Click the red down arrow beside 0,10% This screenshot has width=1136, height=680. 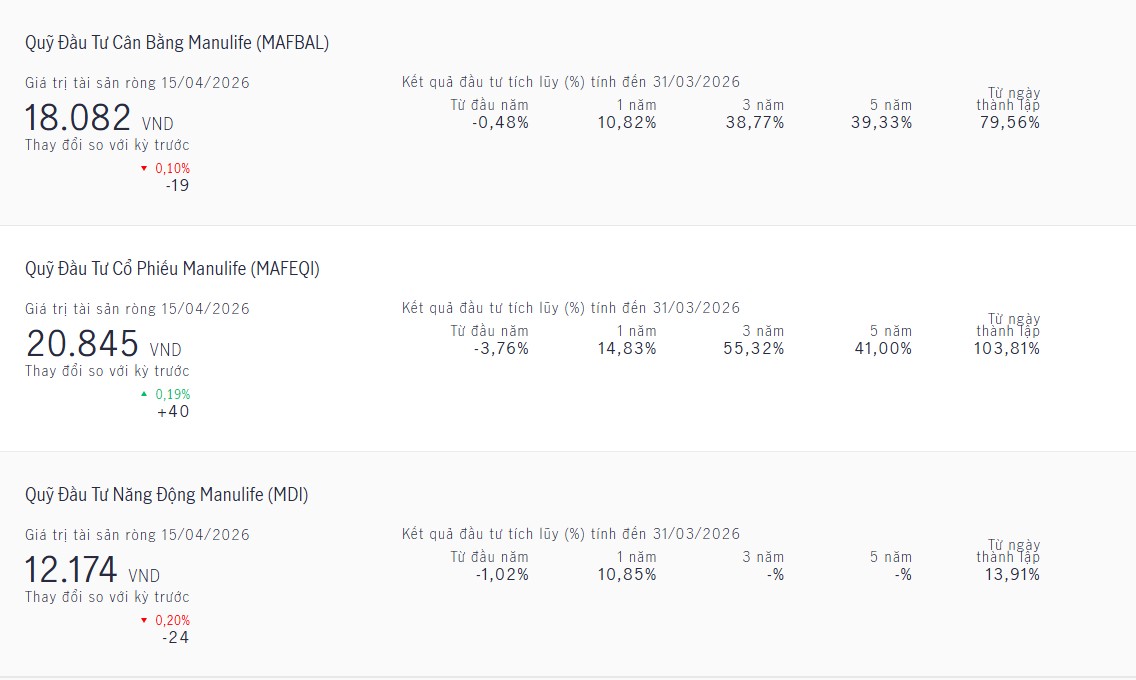point(144,168)
